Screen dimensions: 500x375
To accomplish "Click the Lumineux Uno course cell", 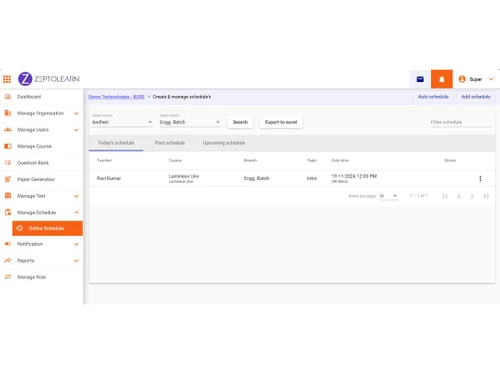I will [x=184, y=178].
